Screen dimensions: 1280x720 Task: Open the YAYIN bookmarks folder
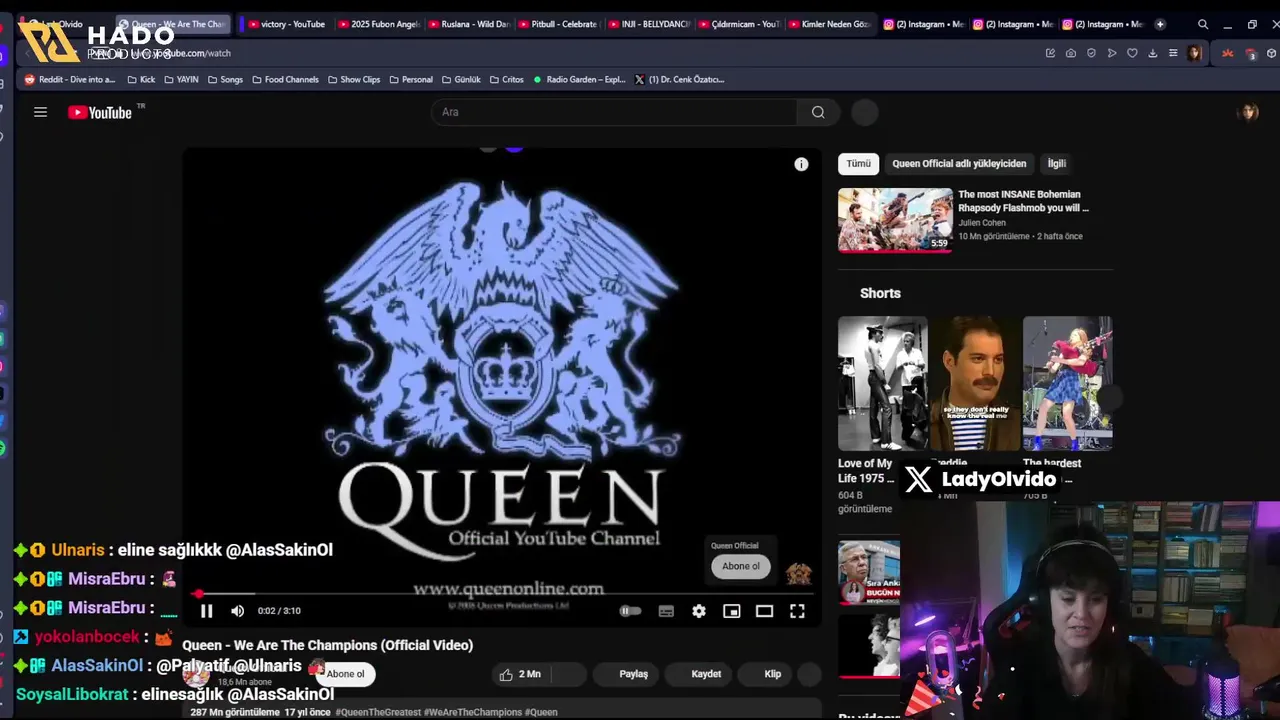(x=181, y=79)
